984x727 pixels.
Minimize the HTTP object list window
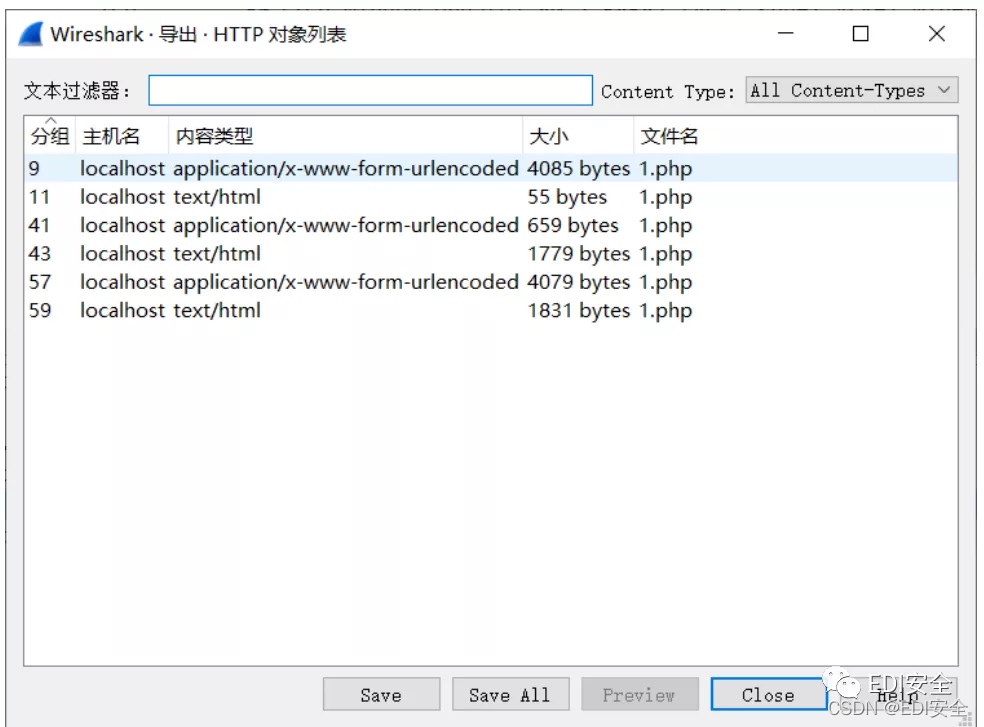(786, 33)
